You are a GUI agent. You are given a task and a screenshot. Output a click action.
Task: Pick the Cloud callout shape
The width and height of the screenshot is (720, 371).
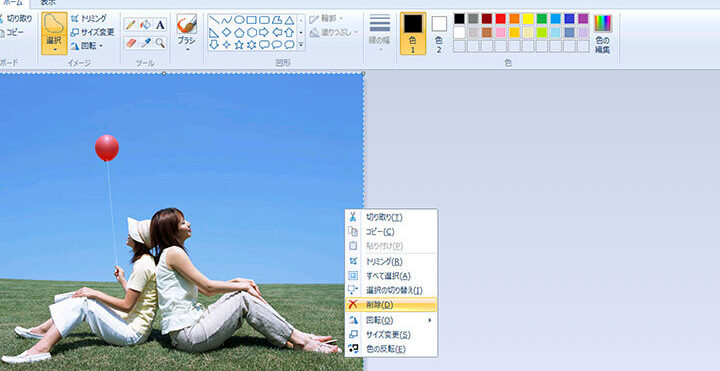289,45
